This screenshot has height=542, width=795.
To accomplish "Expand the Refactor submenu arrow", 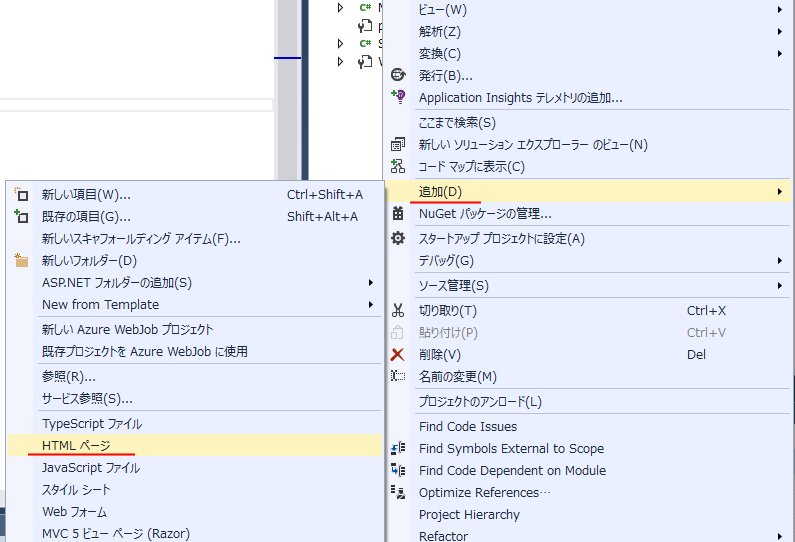I will tap(780, 536).
